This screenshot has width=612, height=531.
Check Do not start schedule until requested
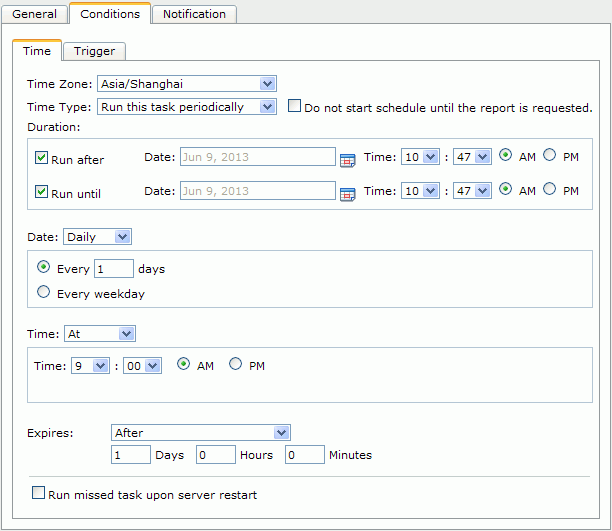point(294,106)
